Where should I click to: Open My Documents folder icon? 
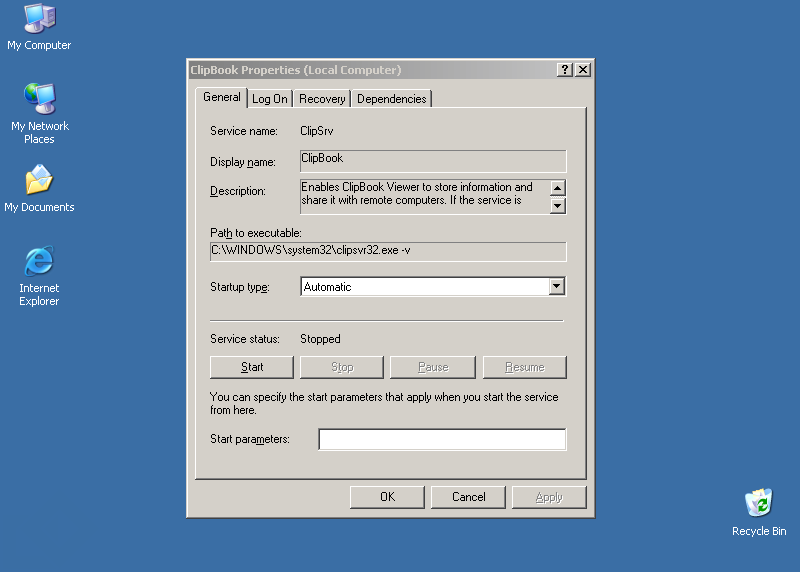[x=39, y=188]
